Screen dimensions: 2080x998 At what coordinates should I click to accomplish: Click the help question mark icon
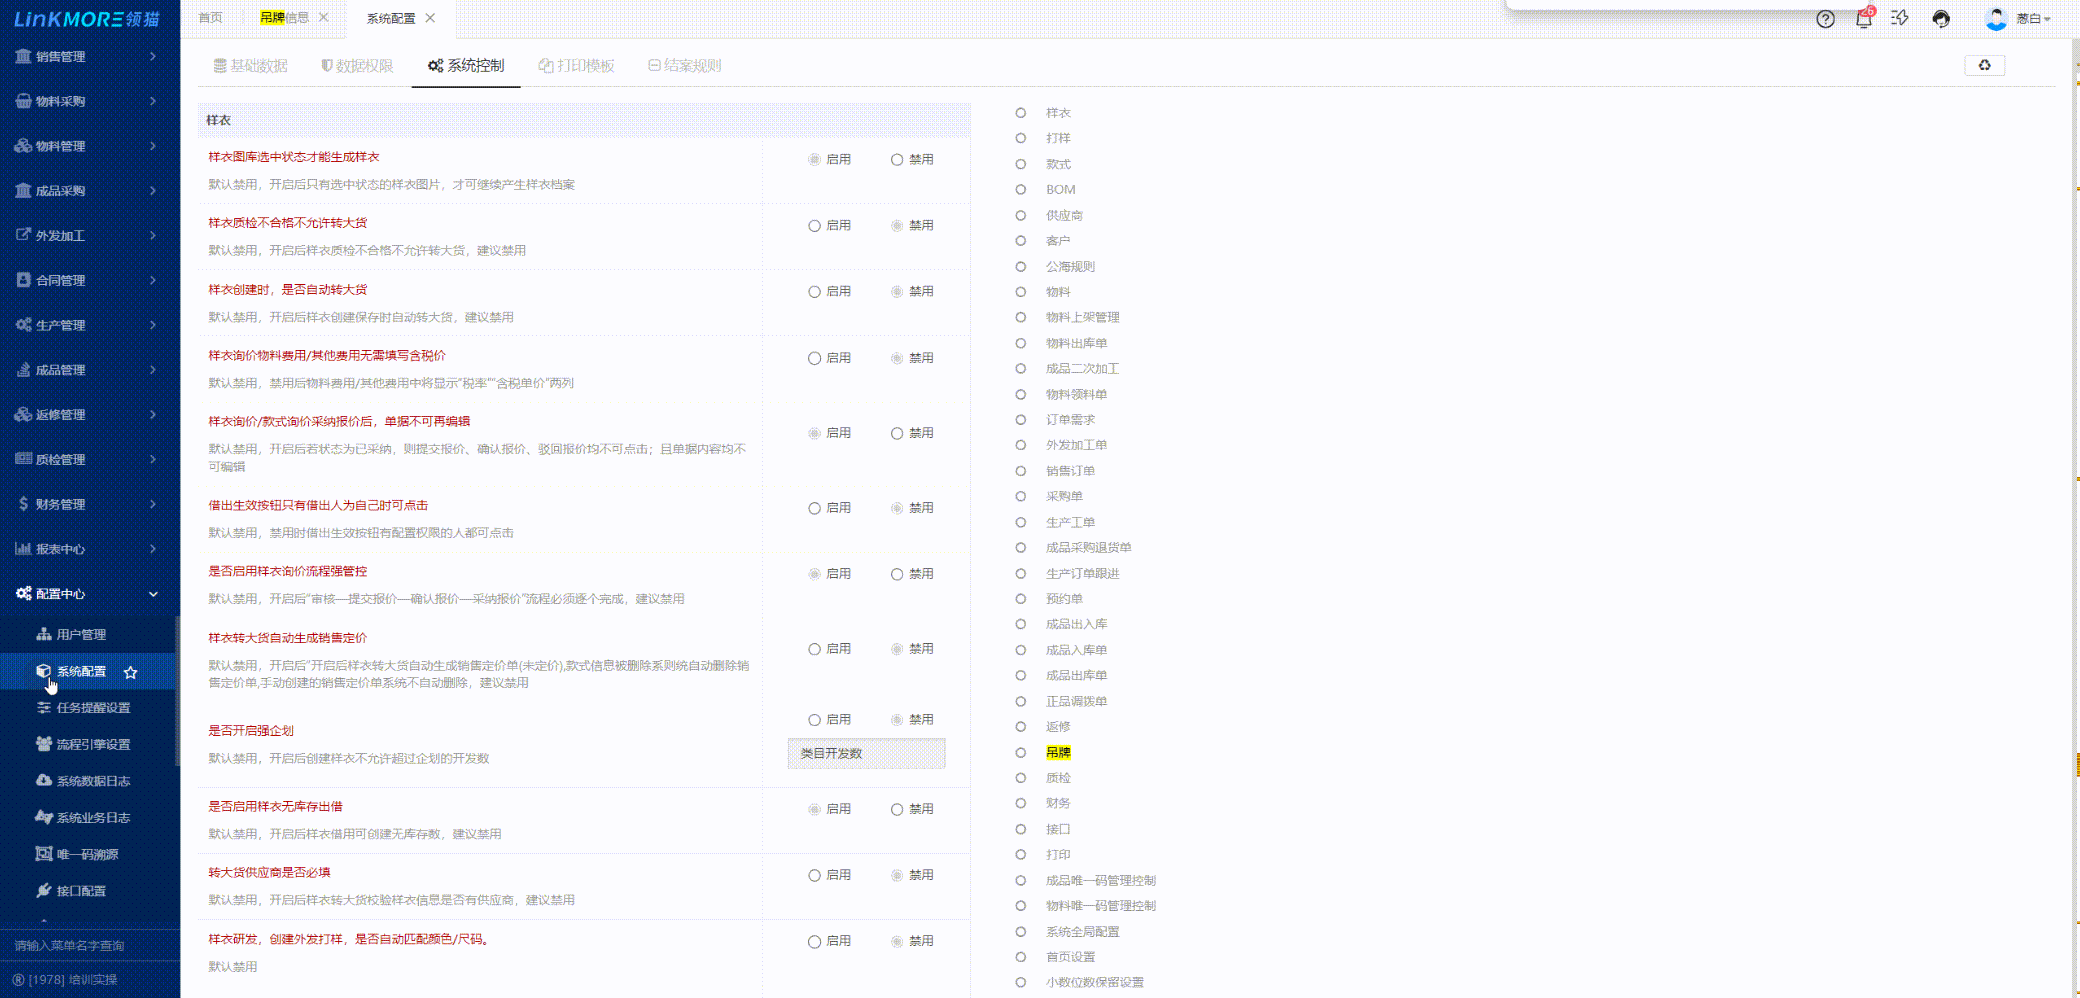(x=1825, y=19)
